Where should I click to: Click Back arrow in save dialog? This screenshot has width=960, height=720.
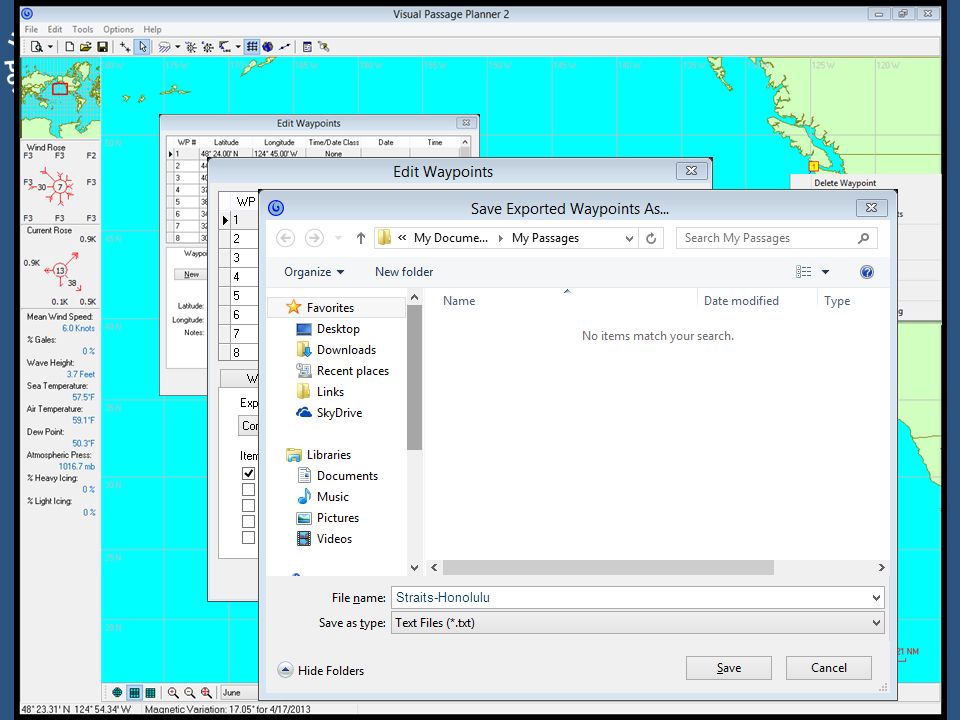pyautogui.click(x=285, y=238)
